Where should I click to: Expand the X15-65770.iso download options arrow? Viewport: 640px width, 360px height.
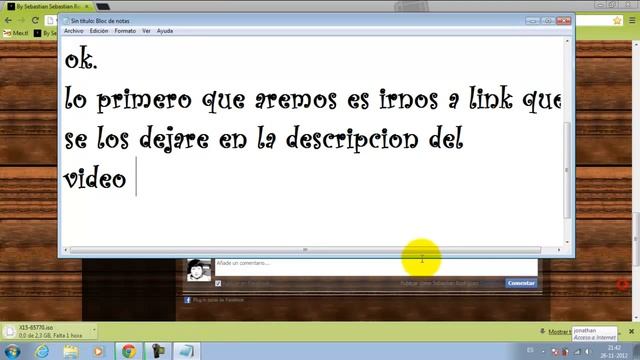coord(94,330)
